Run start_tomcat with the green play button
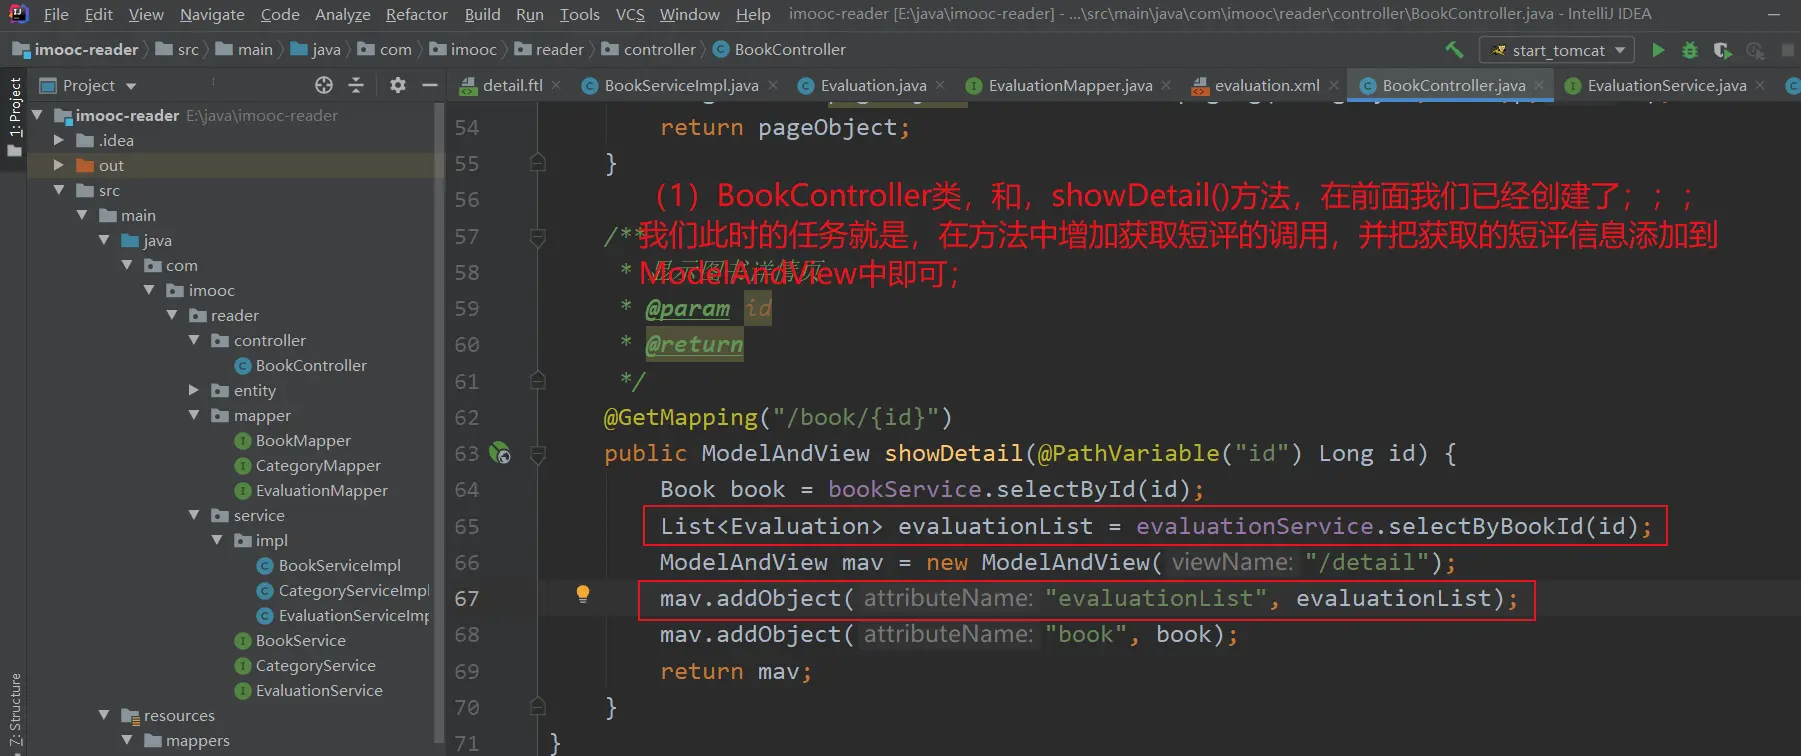This screenshot has height=756, width=1801. (1658, 50)
